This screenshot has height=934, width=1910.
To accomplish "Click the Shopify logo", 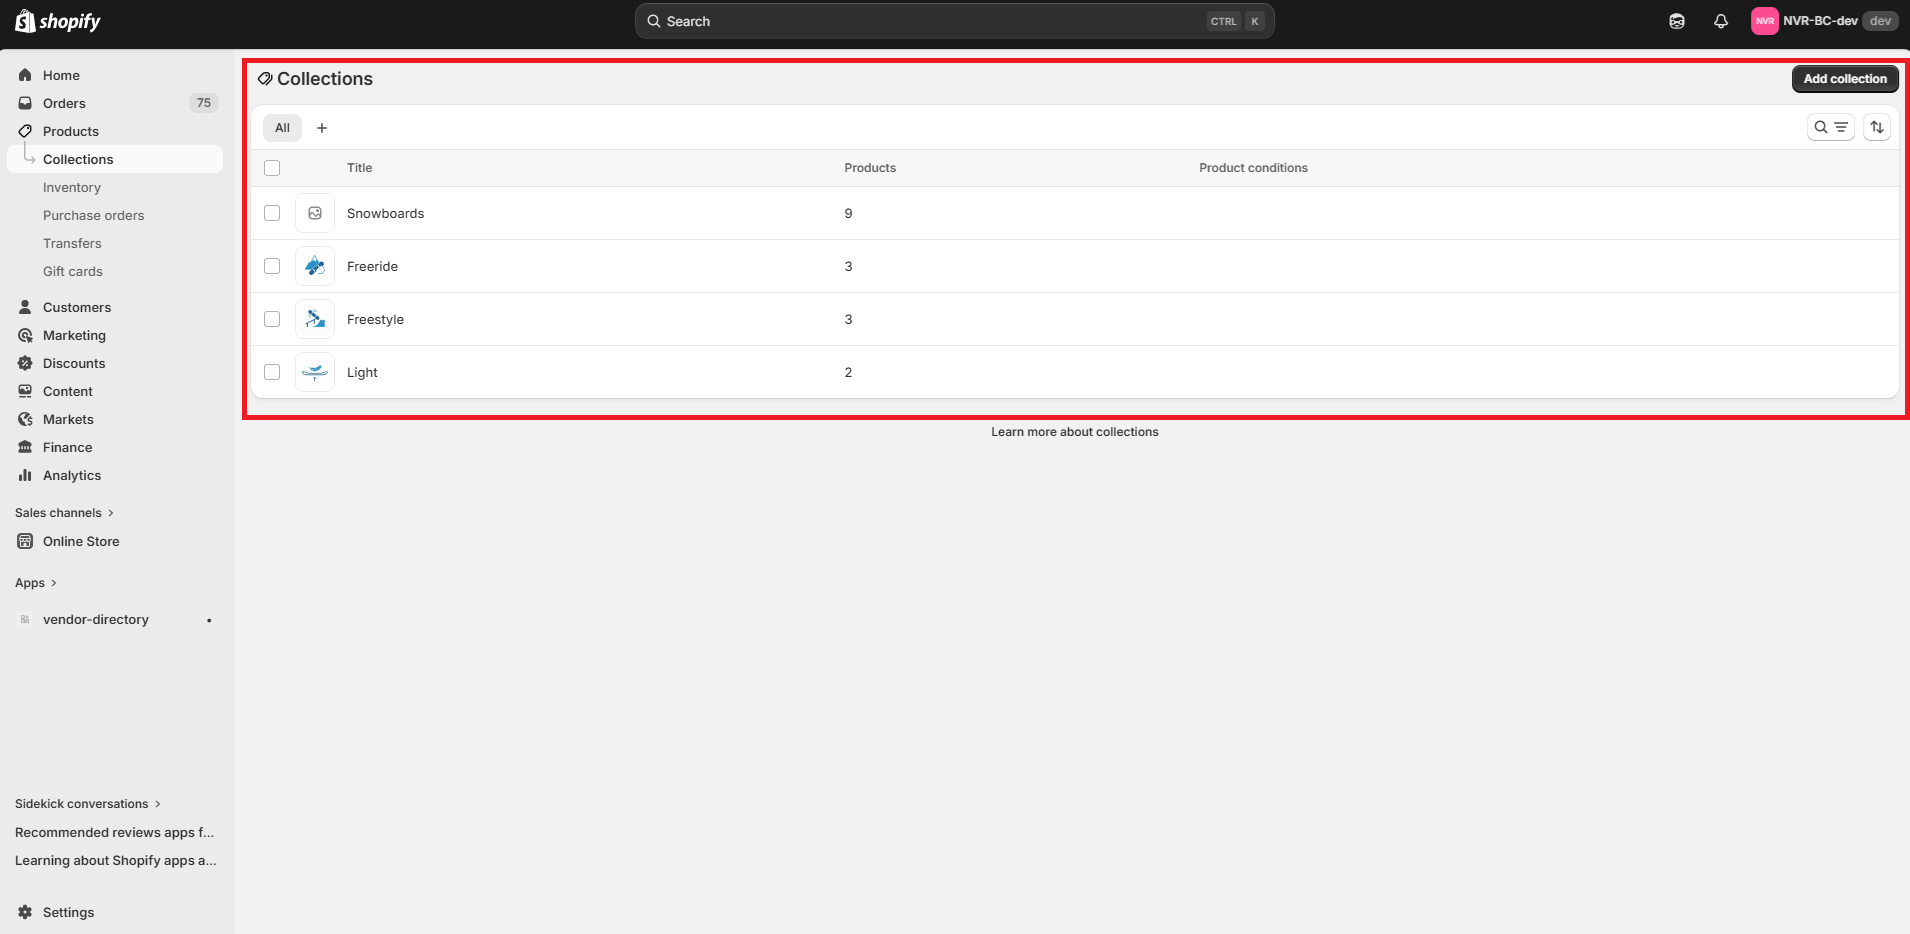I will (58, 21).
